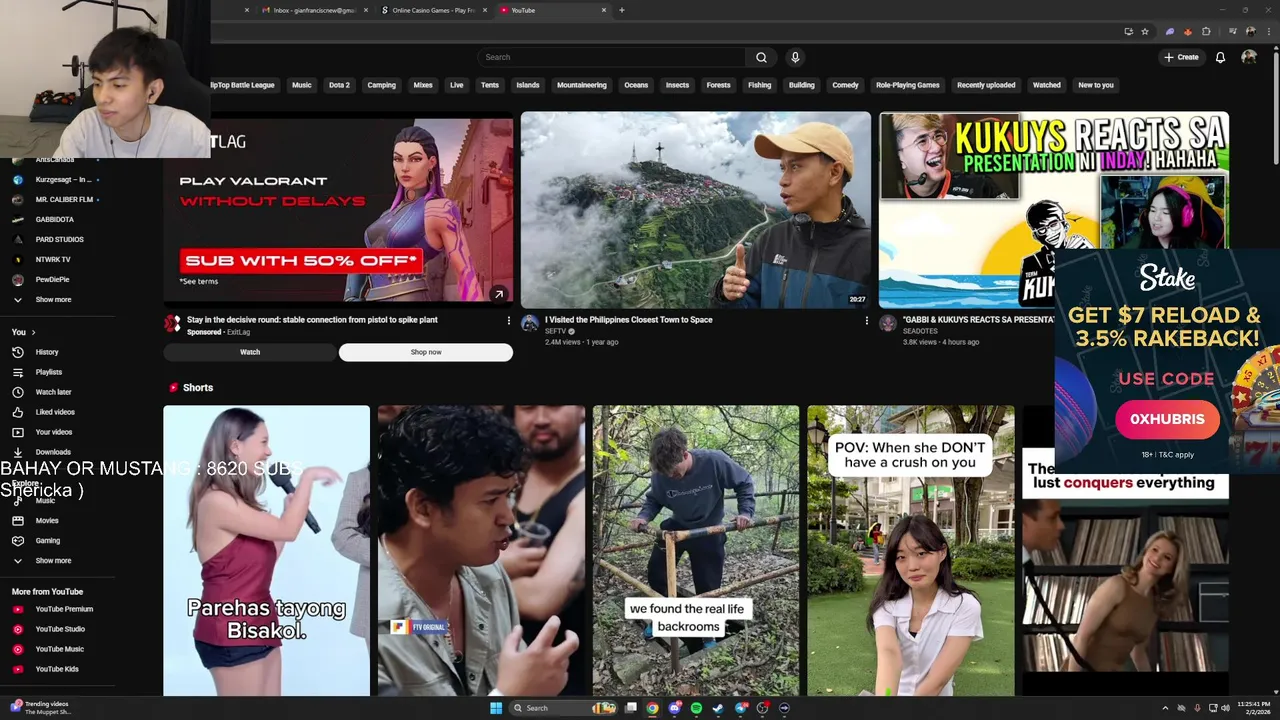Select the Role-Playing Games chip
The height and width of the screenshot is (720, 1280).
[x=907, y=85]
